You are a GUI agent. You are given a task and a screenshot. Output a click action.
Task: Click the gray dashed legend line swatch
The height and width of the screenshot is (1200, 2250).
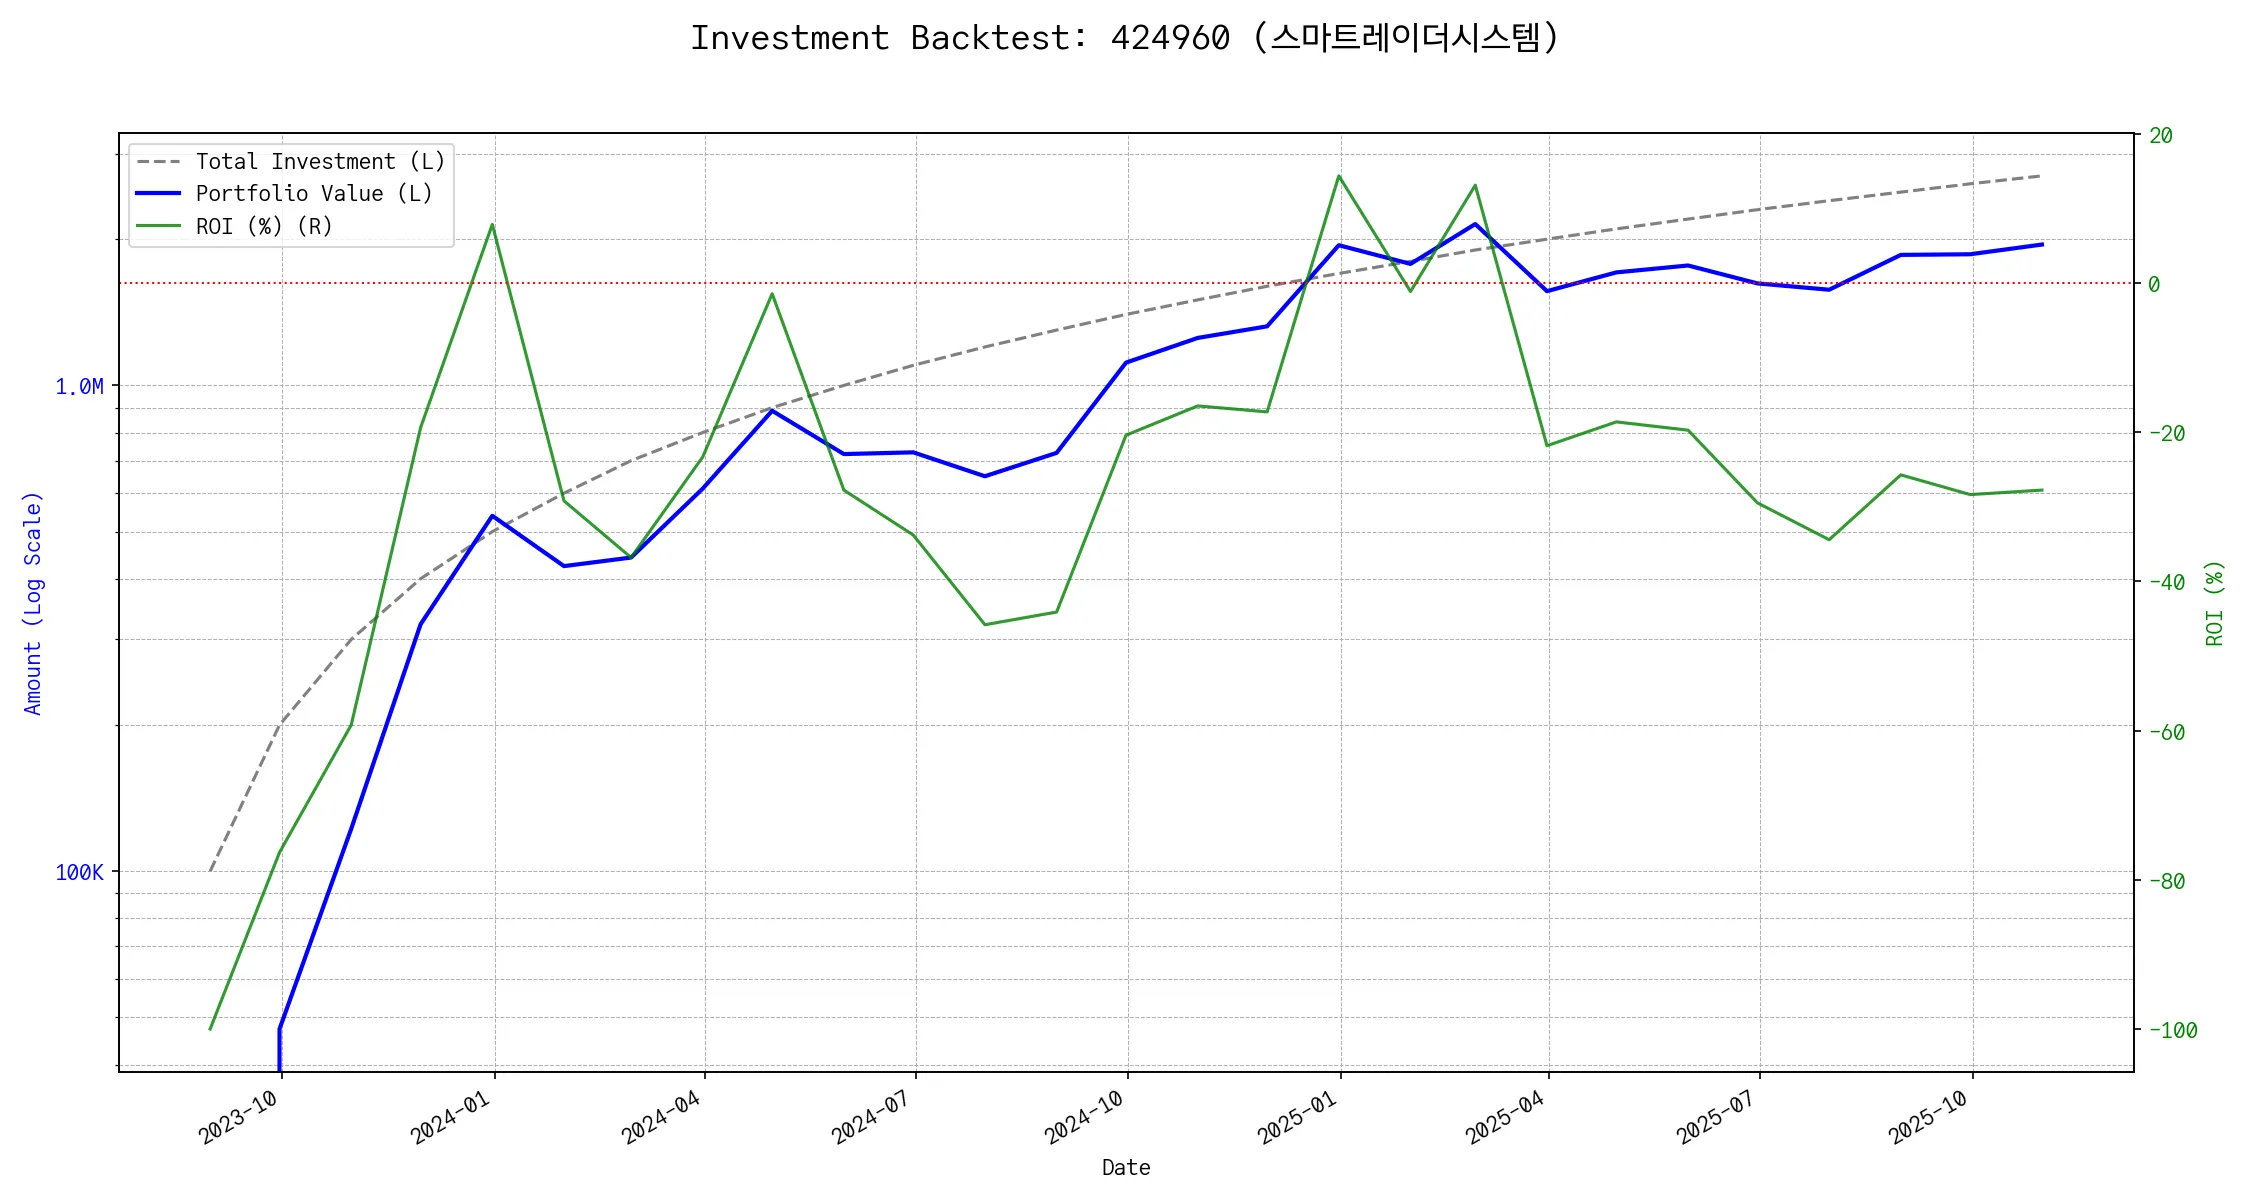[158, 162]
